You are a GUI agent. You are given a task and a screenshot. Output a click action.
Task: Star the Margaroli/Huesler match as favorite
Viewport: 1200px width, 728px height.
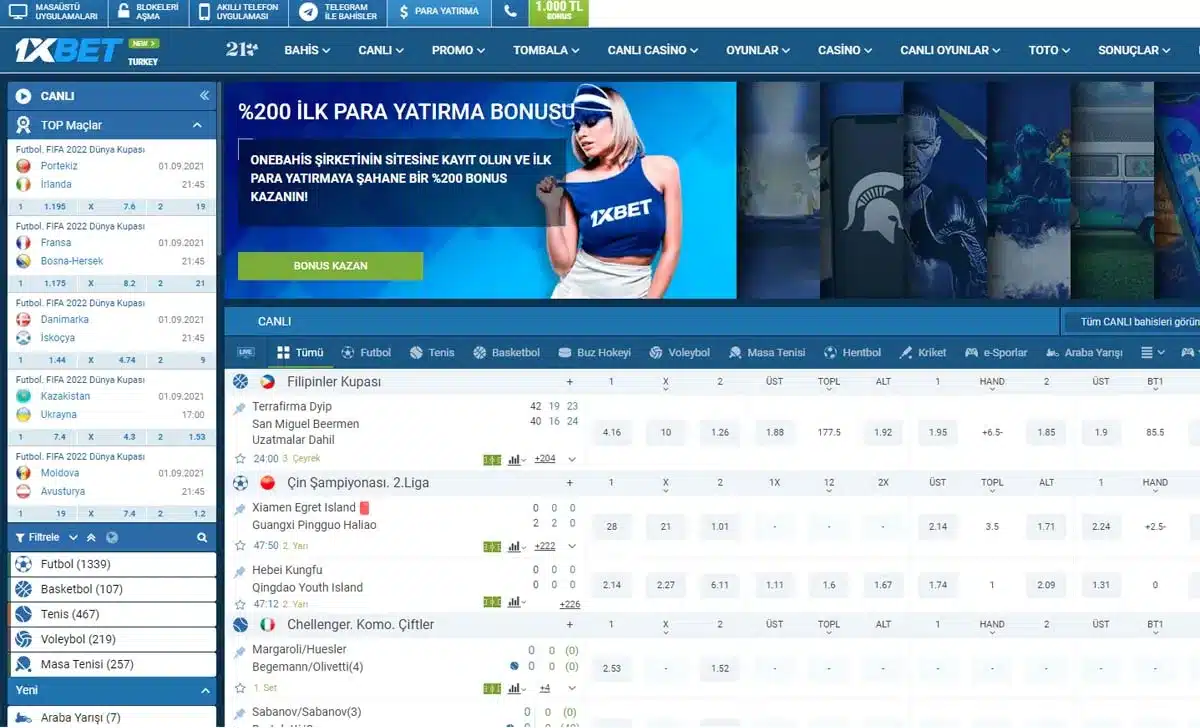coord(240,689)
